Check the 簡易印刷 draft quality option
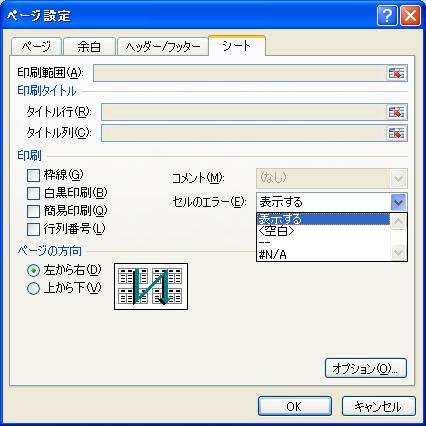The width and height of the screenshot is (426, 426). pyautogui.click(x=33, y=211)
